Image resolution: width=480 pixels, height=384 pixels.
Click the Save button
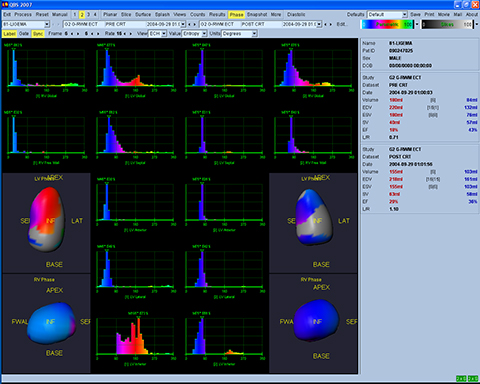(x=415, y=15)
